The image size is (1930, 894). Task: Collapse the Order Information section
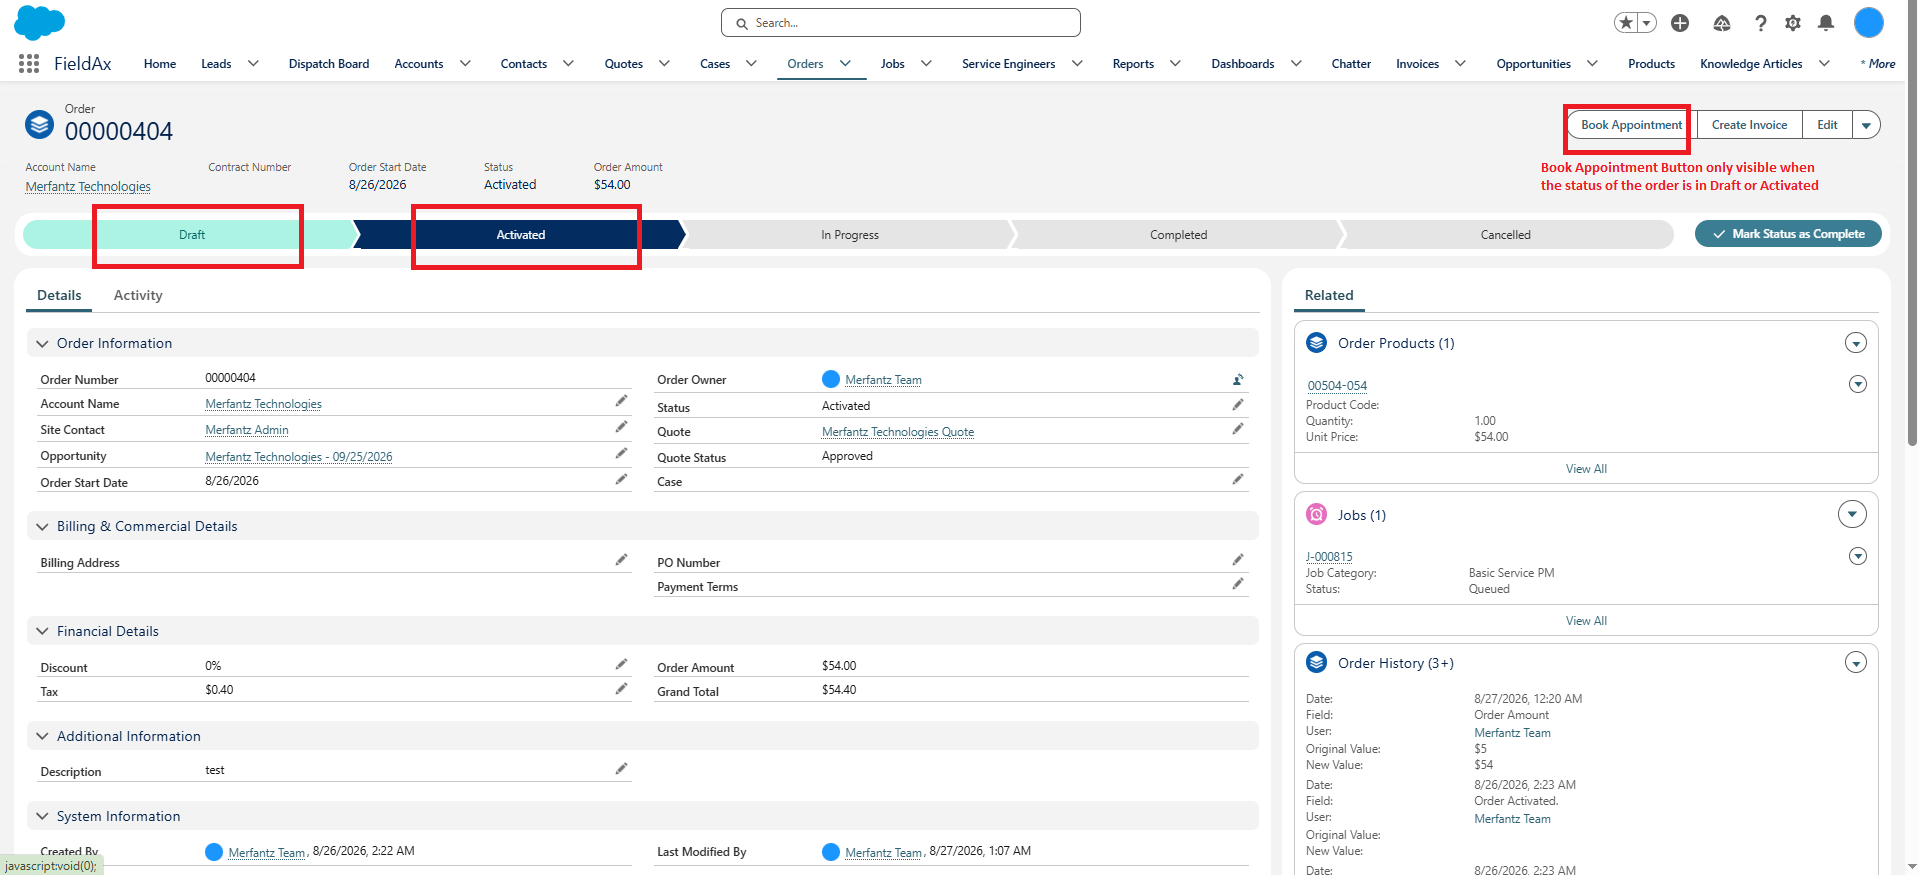click(42, 344)
